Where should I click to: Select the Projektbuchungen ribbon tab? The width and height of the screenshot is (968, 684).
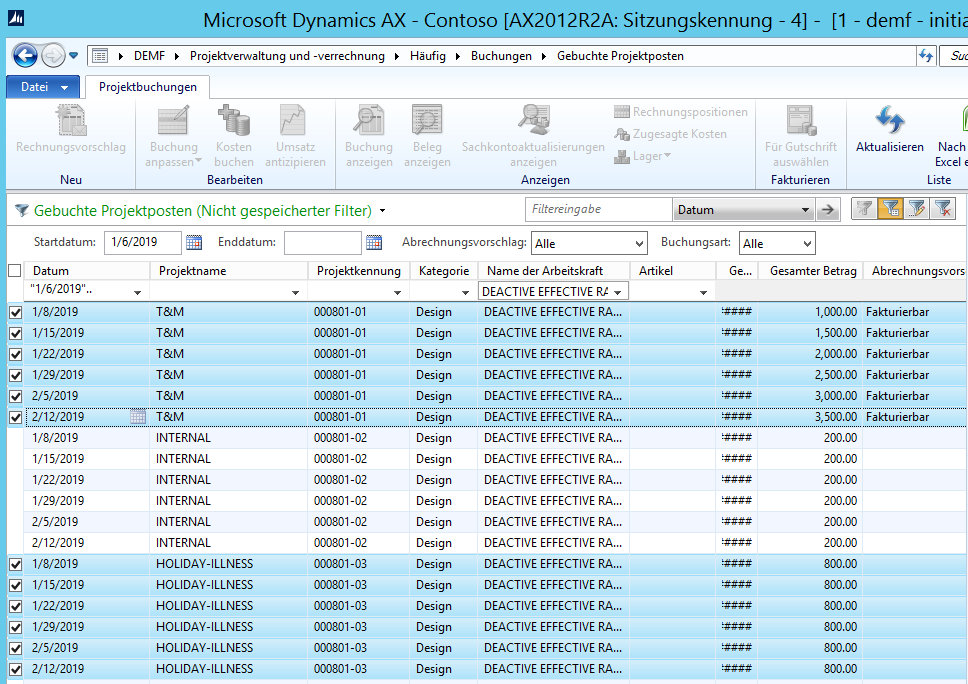[148, 87]
